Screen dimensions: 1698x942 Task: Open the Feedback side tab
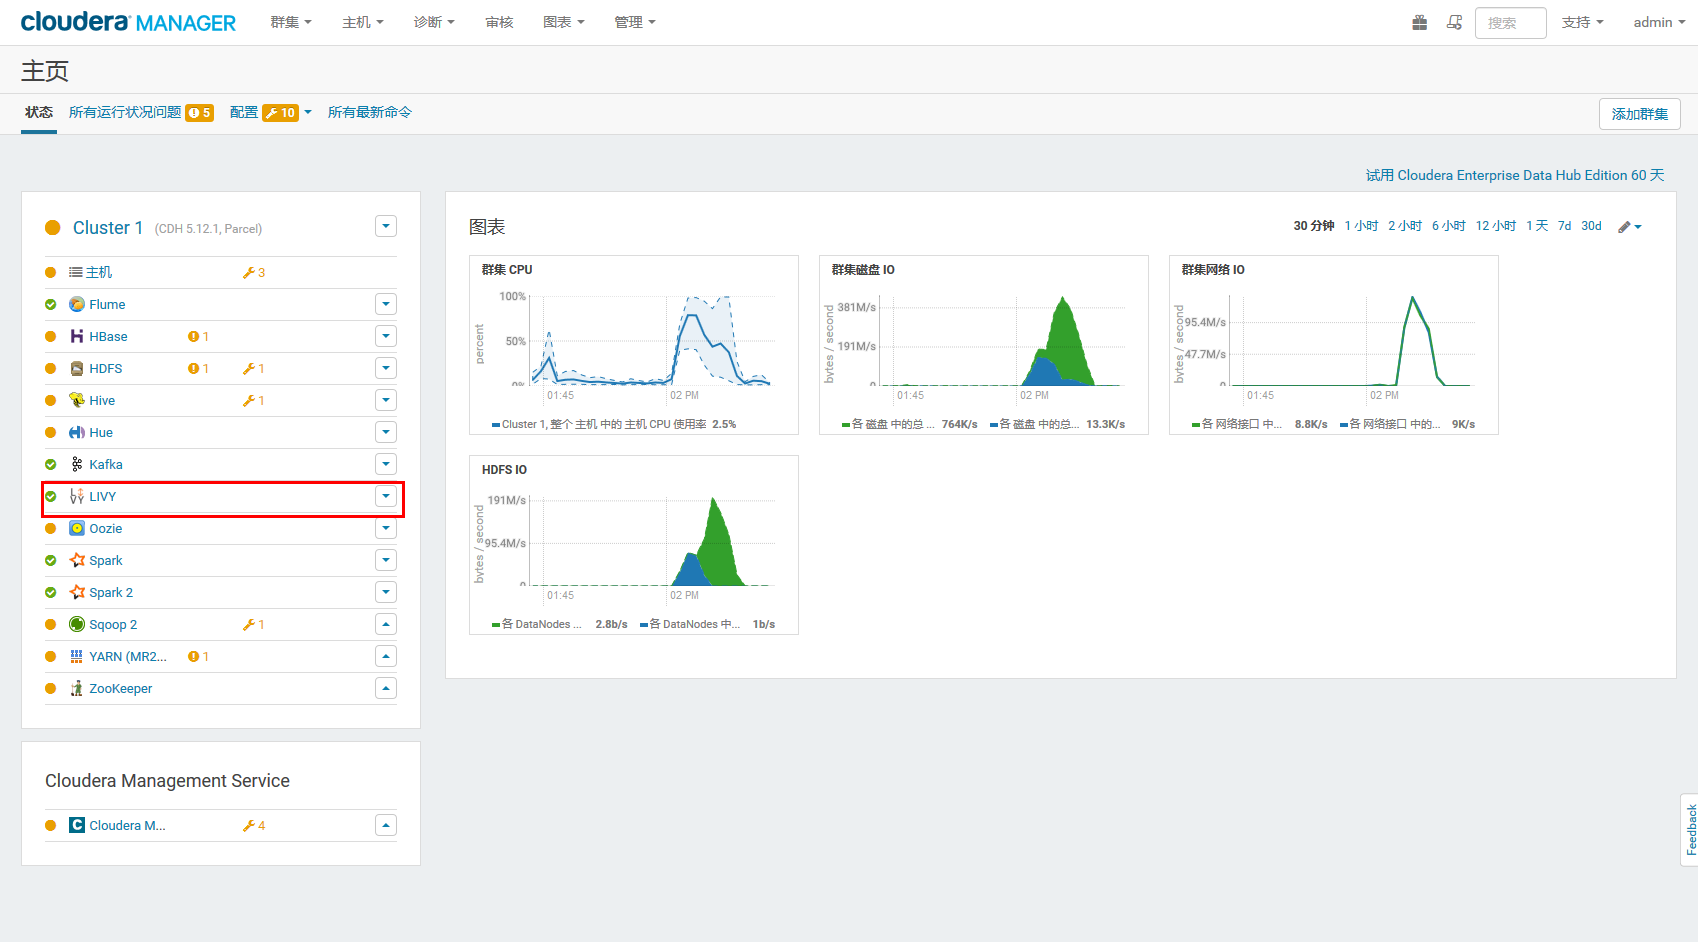(1690, 829)
